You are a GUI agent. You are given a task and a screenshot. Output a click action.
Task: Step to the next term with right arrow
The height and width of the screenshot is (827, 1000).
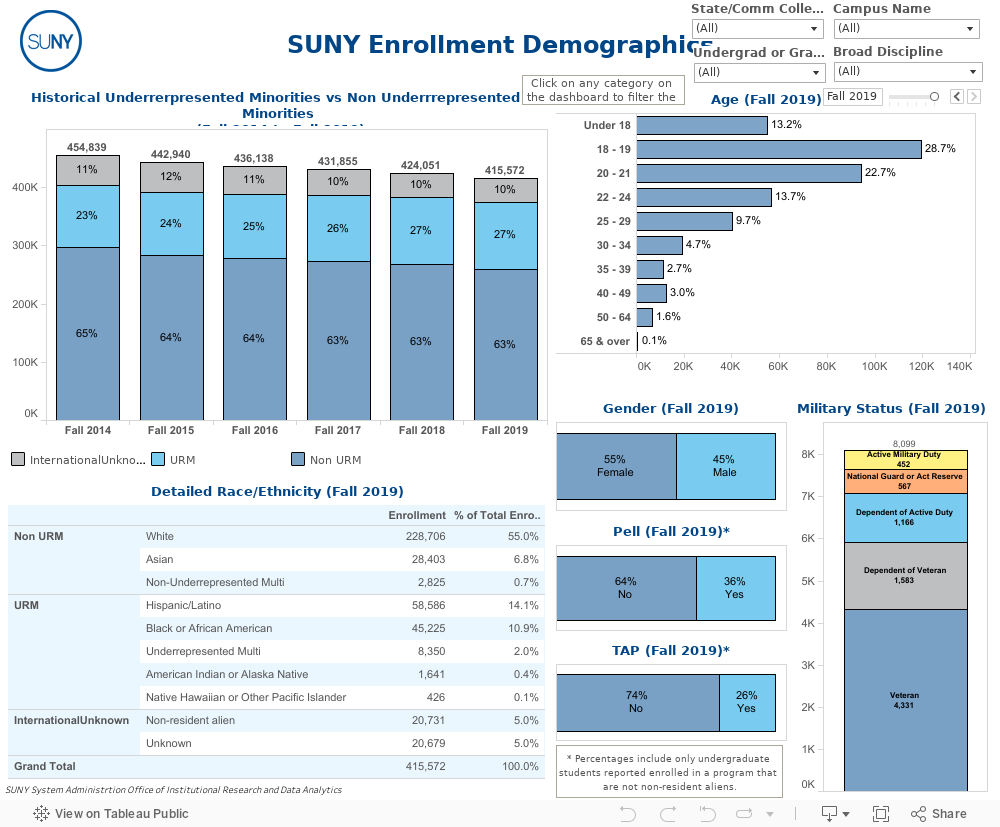coord(974,96)
